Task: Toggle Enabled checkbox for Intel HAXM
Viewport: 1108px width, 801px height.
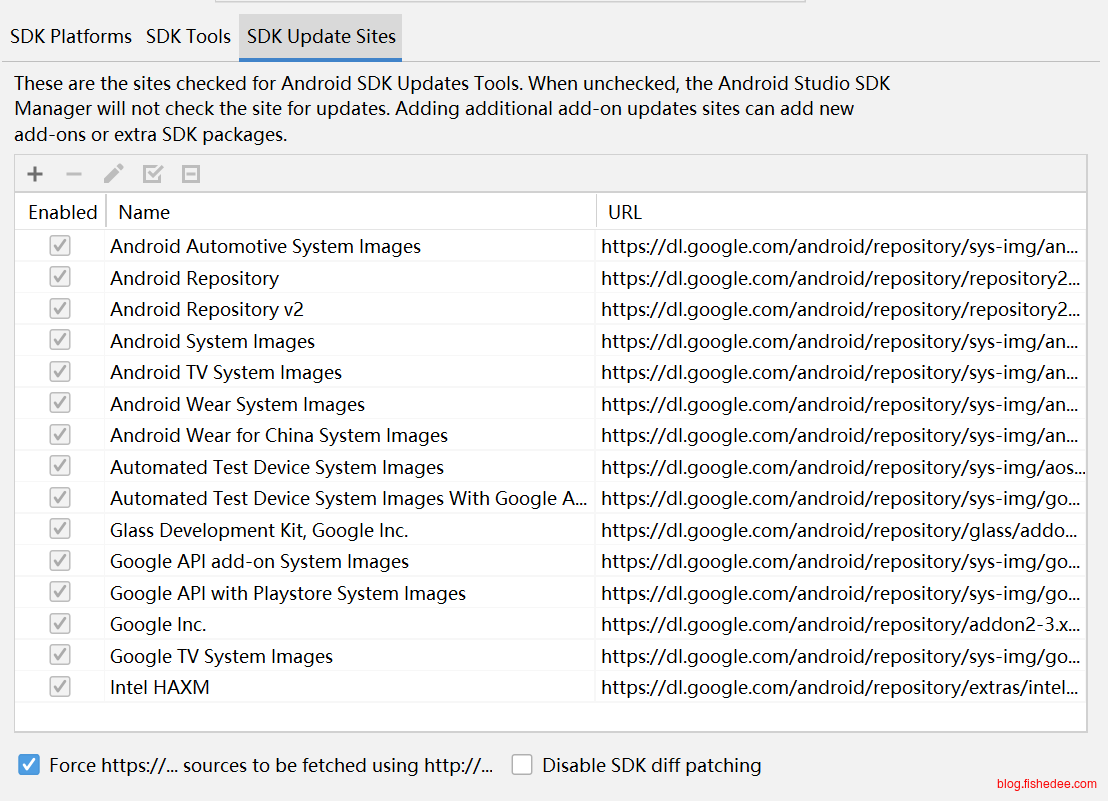Action: [60, 687]
